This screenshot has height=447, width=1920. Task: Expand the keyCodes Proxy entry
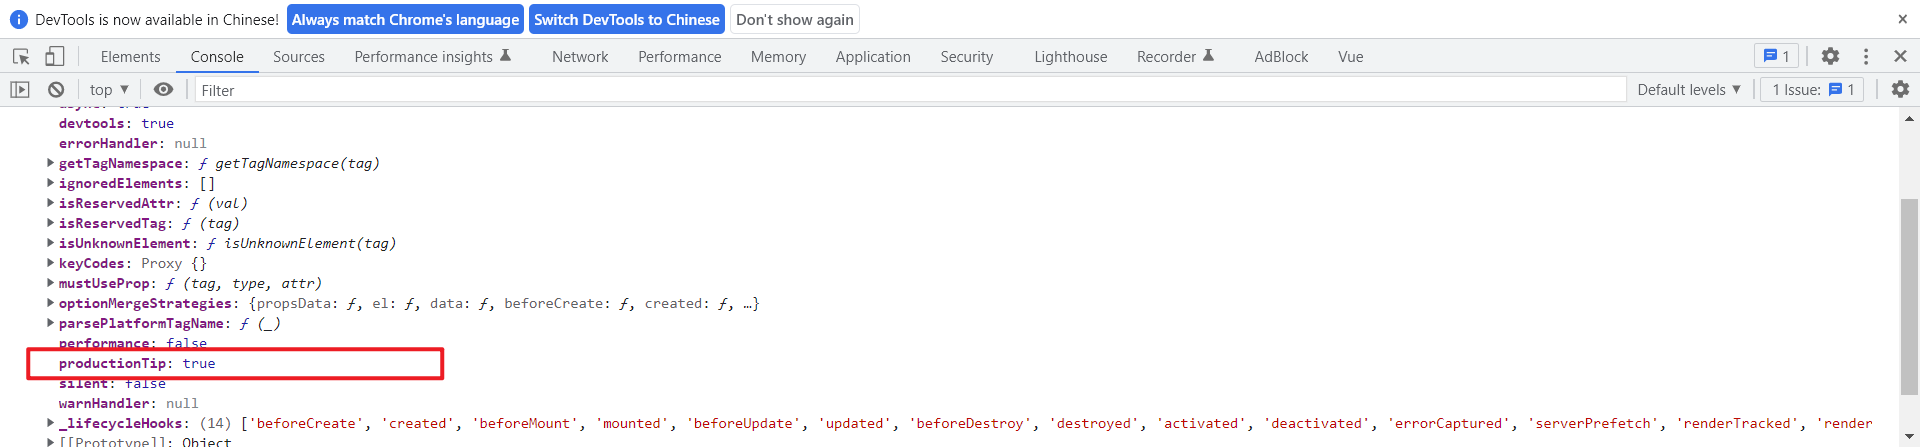click(50, 263)
